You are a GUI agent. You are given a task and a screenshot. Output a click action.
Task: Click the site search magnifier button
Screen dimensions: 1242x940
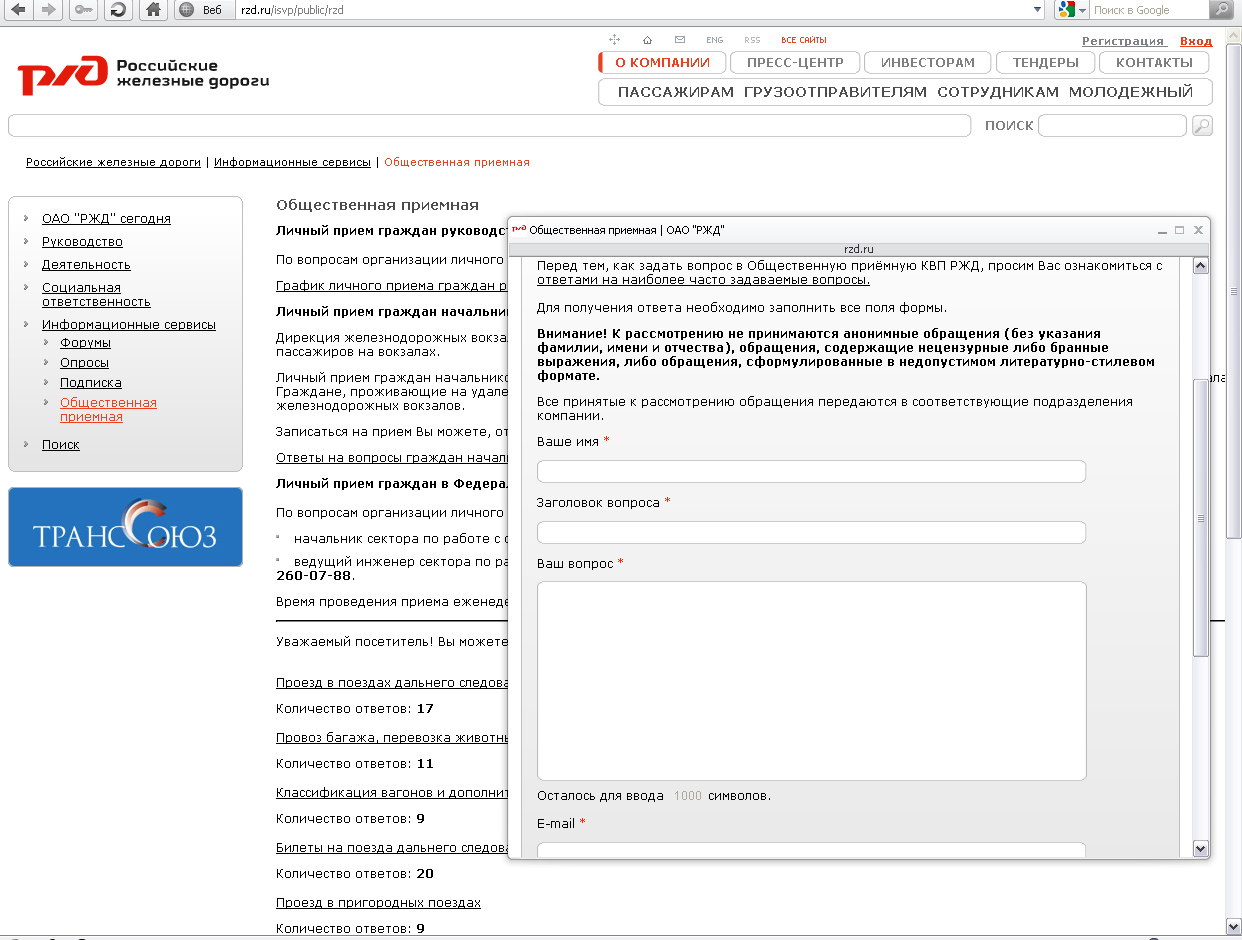pyautogui.click(x=1202, y=125)
